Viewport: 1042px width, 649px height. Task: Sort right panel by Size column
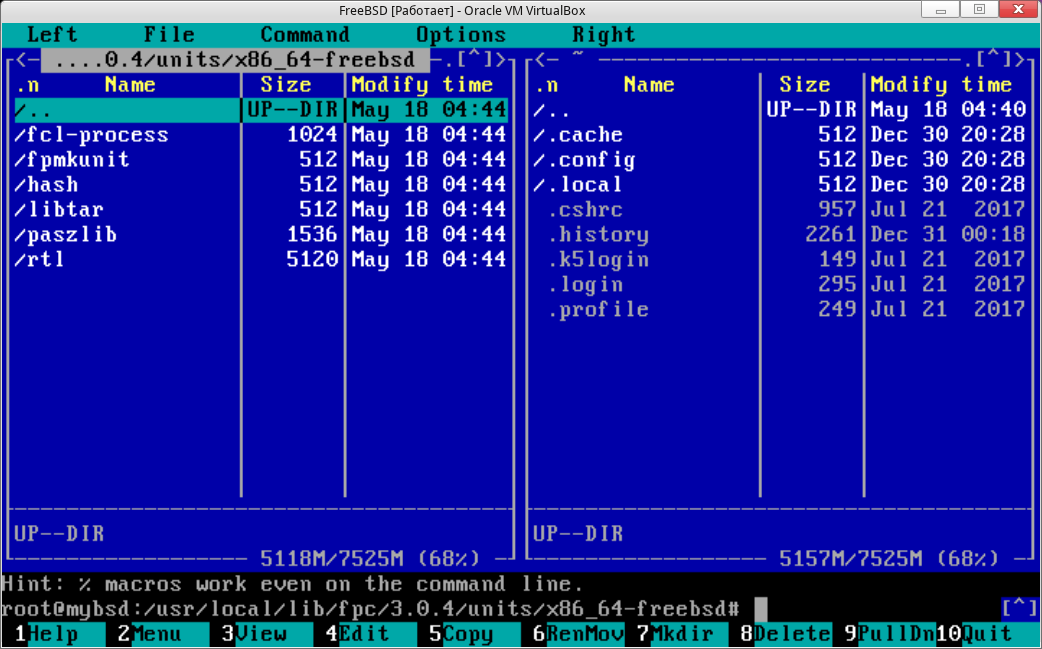804,85
